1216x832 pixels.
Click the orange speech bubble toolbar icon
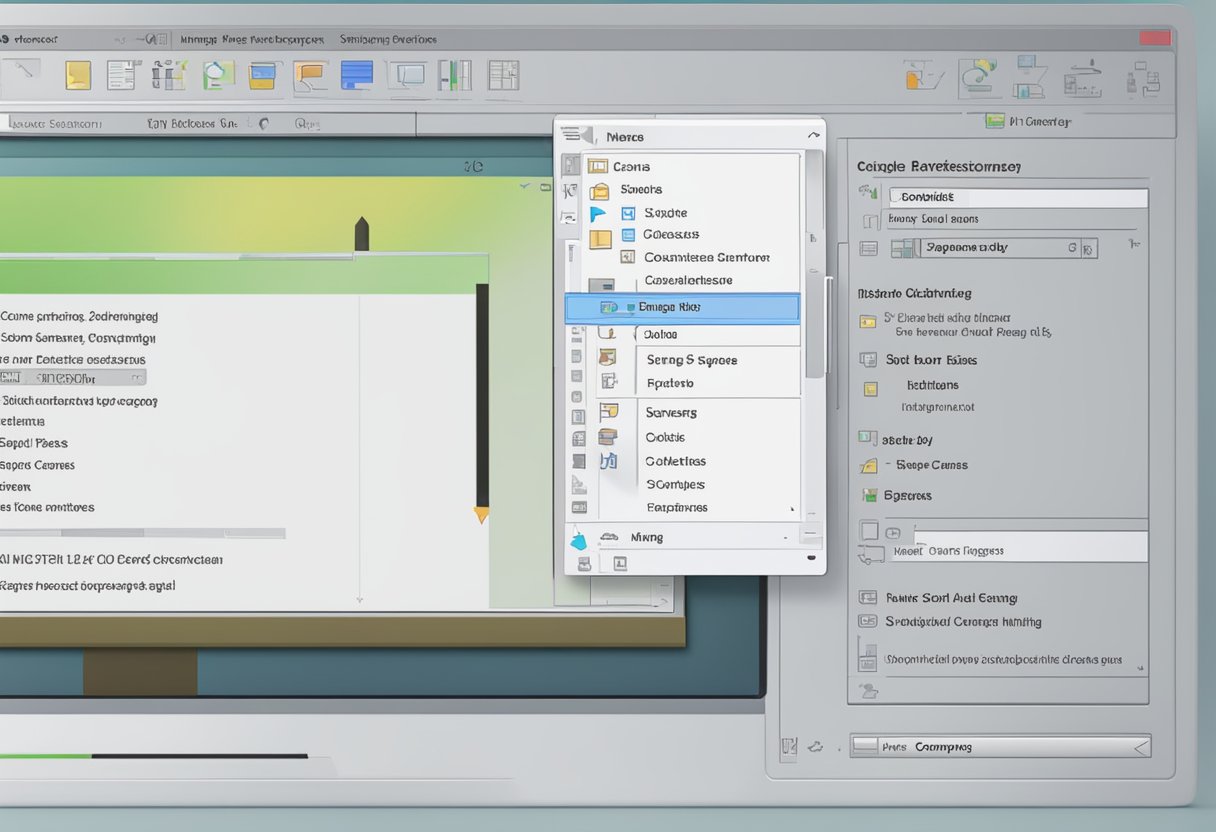click(x=310, y=76)
